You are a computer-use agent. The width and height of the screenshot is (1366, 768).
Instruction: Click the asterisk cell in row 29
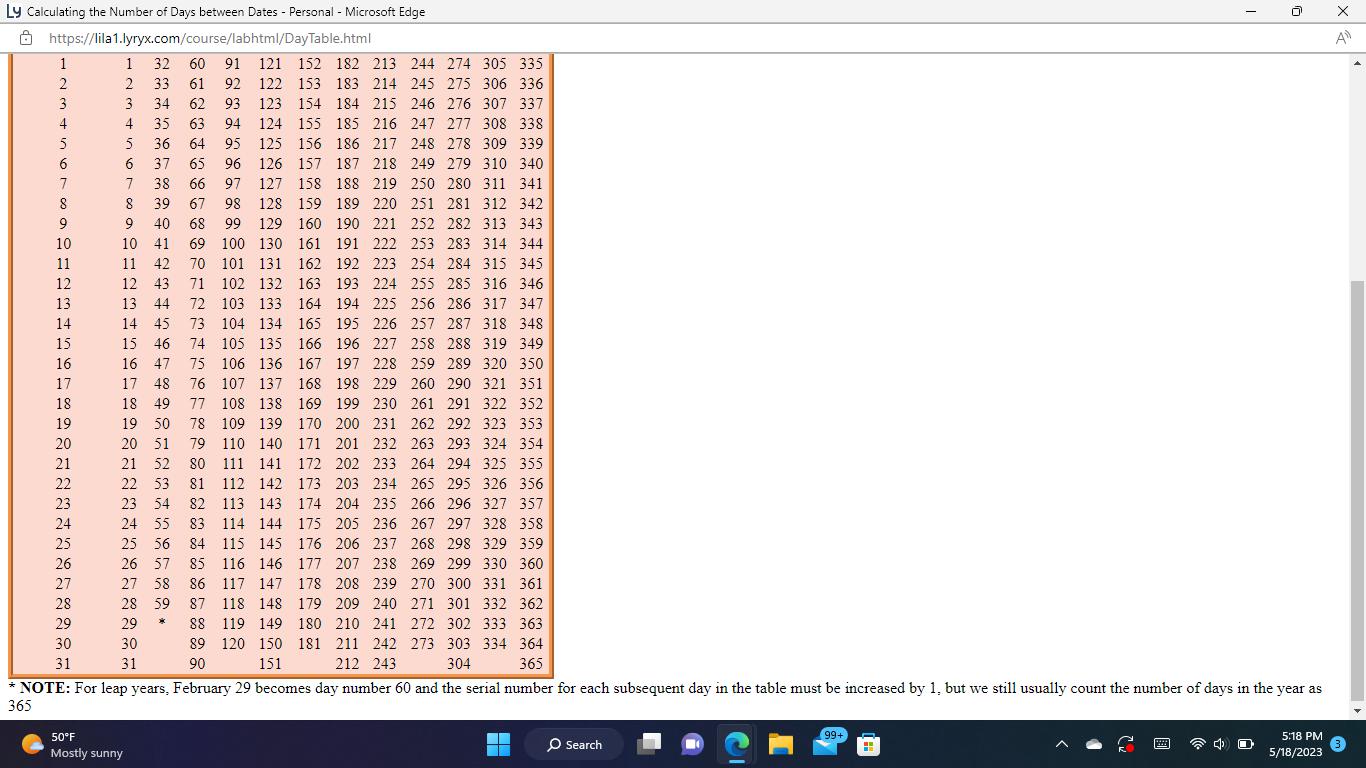pos(162,624)
